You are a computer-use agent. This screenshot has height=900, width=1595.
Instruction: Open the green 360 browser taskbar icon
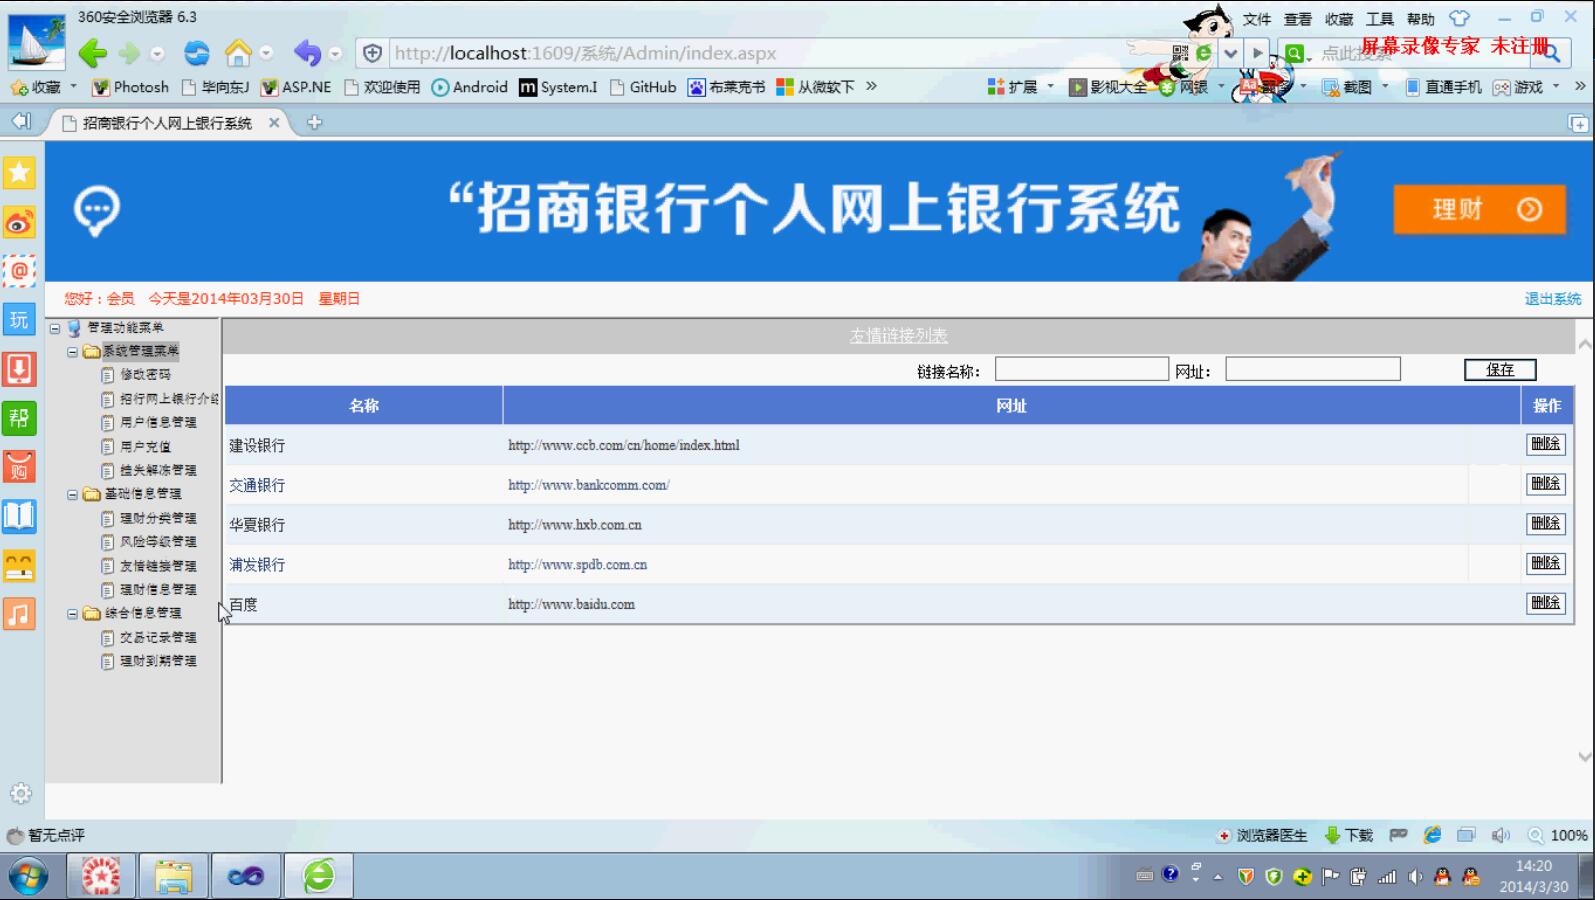[319, 876]
